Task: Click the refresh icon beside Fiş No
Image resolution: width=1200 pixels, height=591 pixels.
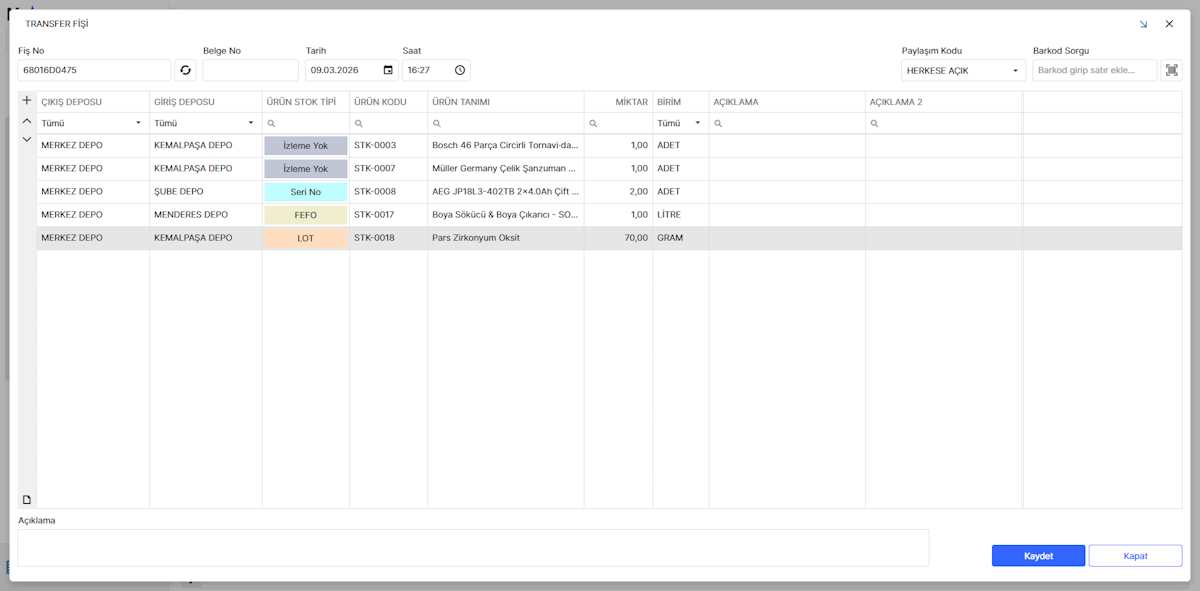Action: point(185,70)
